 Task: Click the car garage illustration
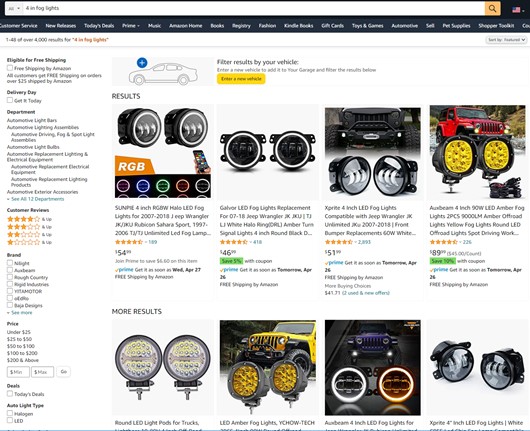(163, 74)
